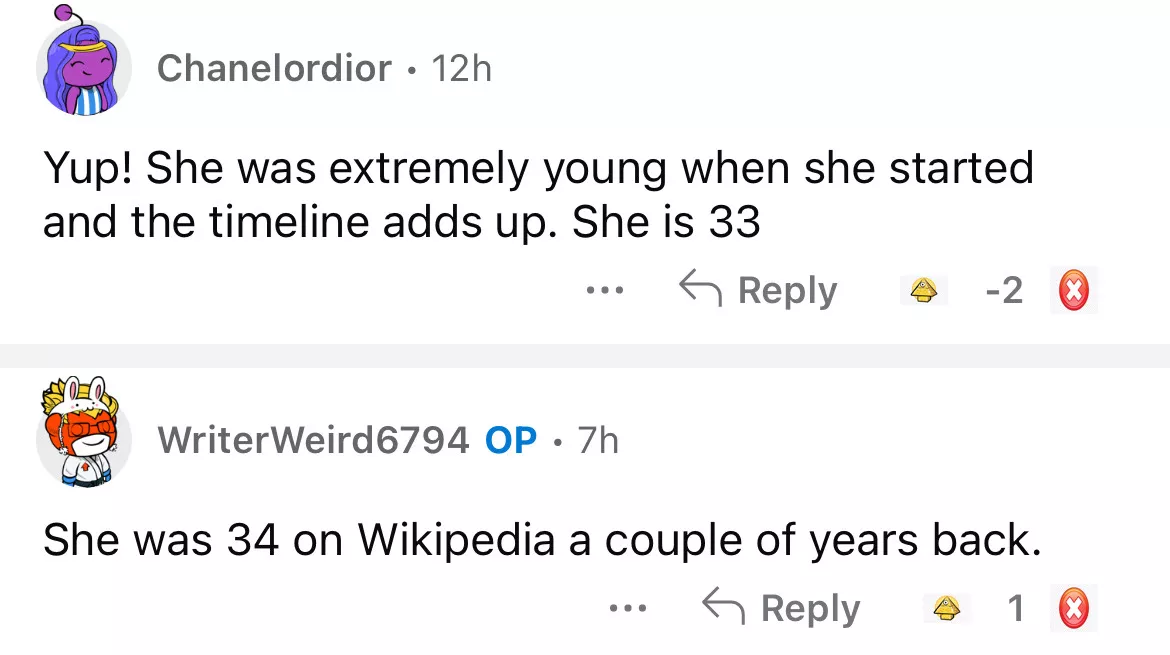The height and width of the screenshot is (655, 1170).
Task: Click the 12h timestamp on Chanelordior's comment
Action: (x=461, y=68)
